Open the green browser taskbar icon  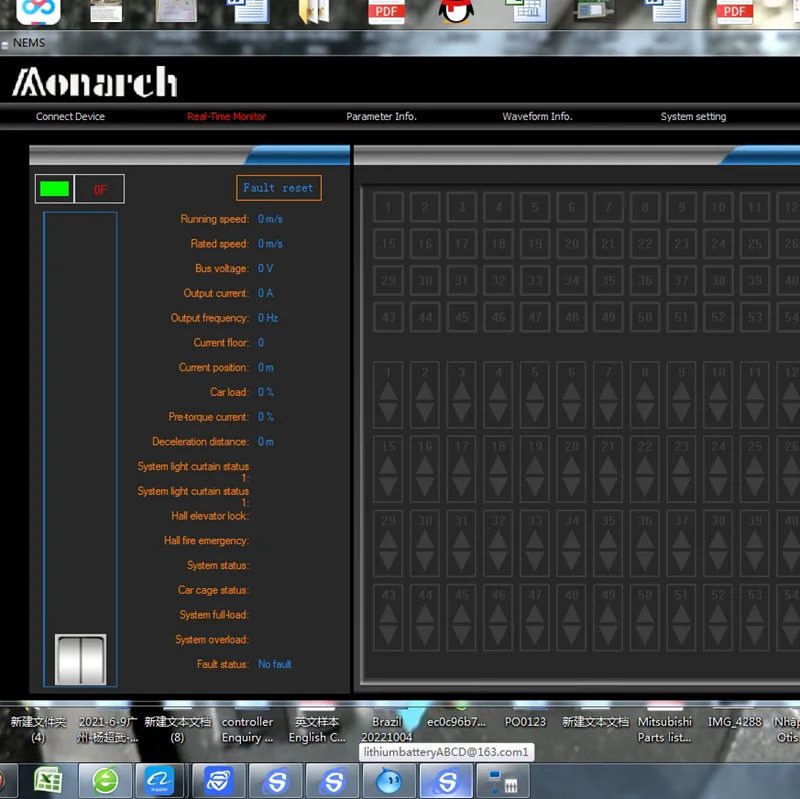pyautogui.click(x=106, y=781)
